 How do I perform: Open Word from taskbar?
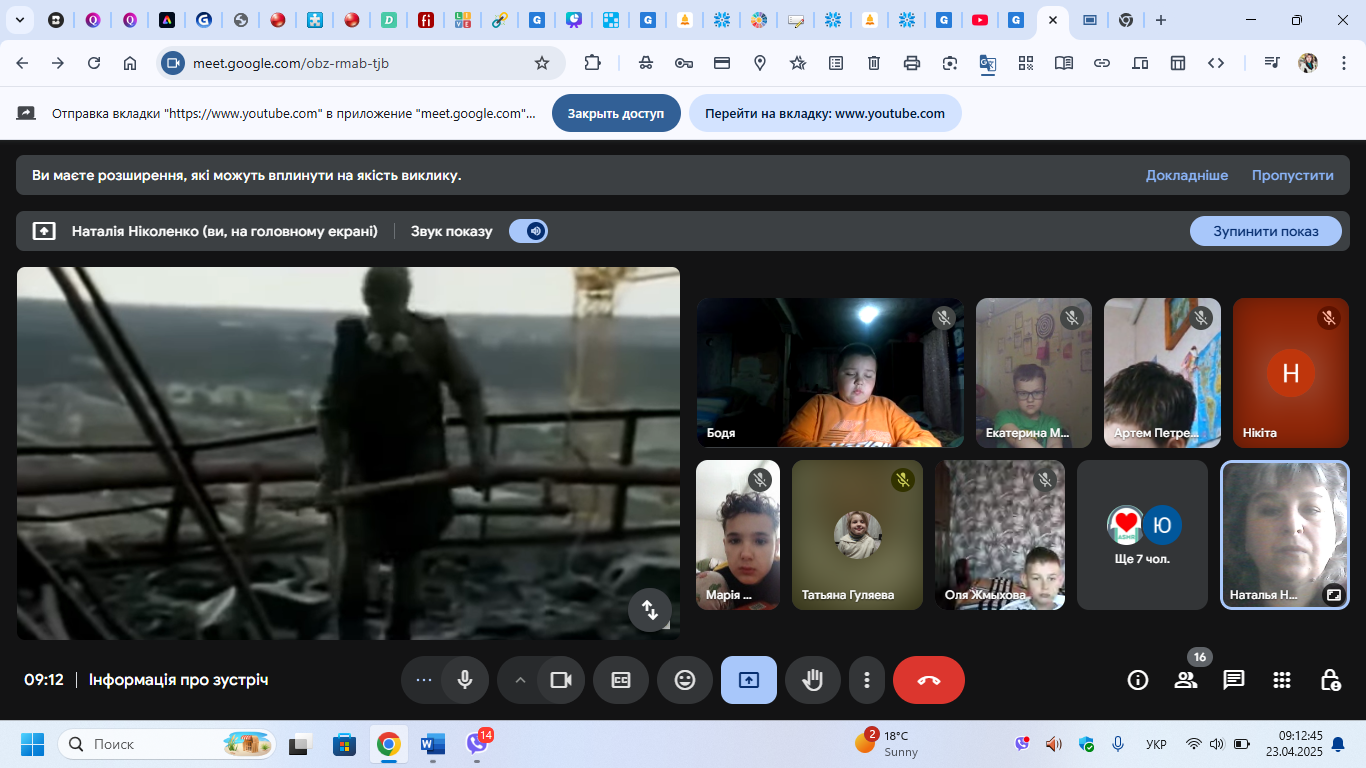click(x=433, y=744)
